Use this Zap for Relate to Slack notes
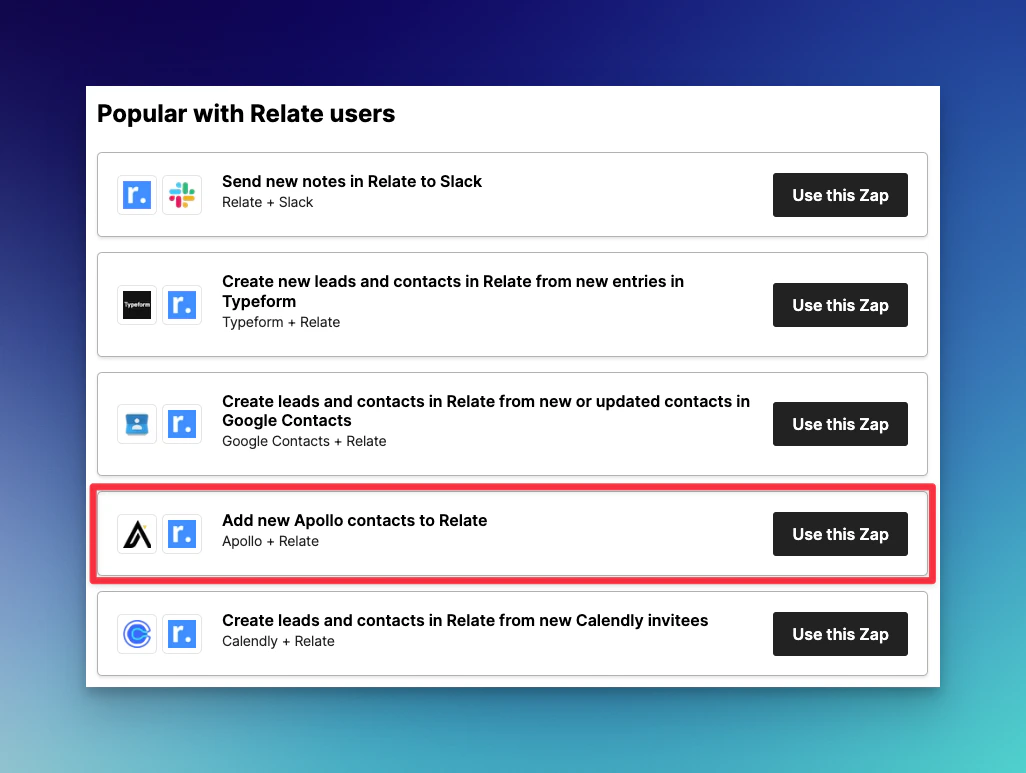Screen dimensions: 1026x773 click(840, 195)
